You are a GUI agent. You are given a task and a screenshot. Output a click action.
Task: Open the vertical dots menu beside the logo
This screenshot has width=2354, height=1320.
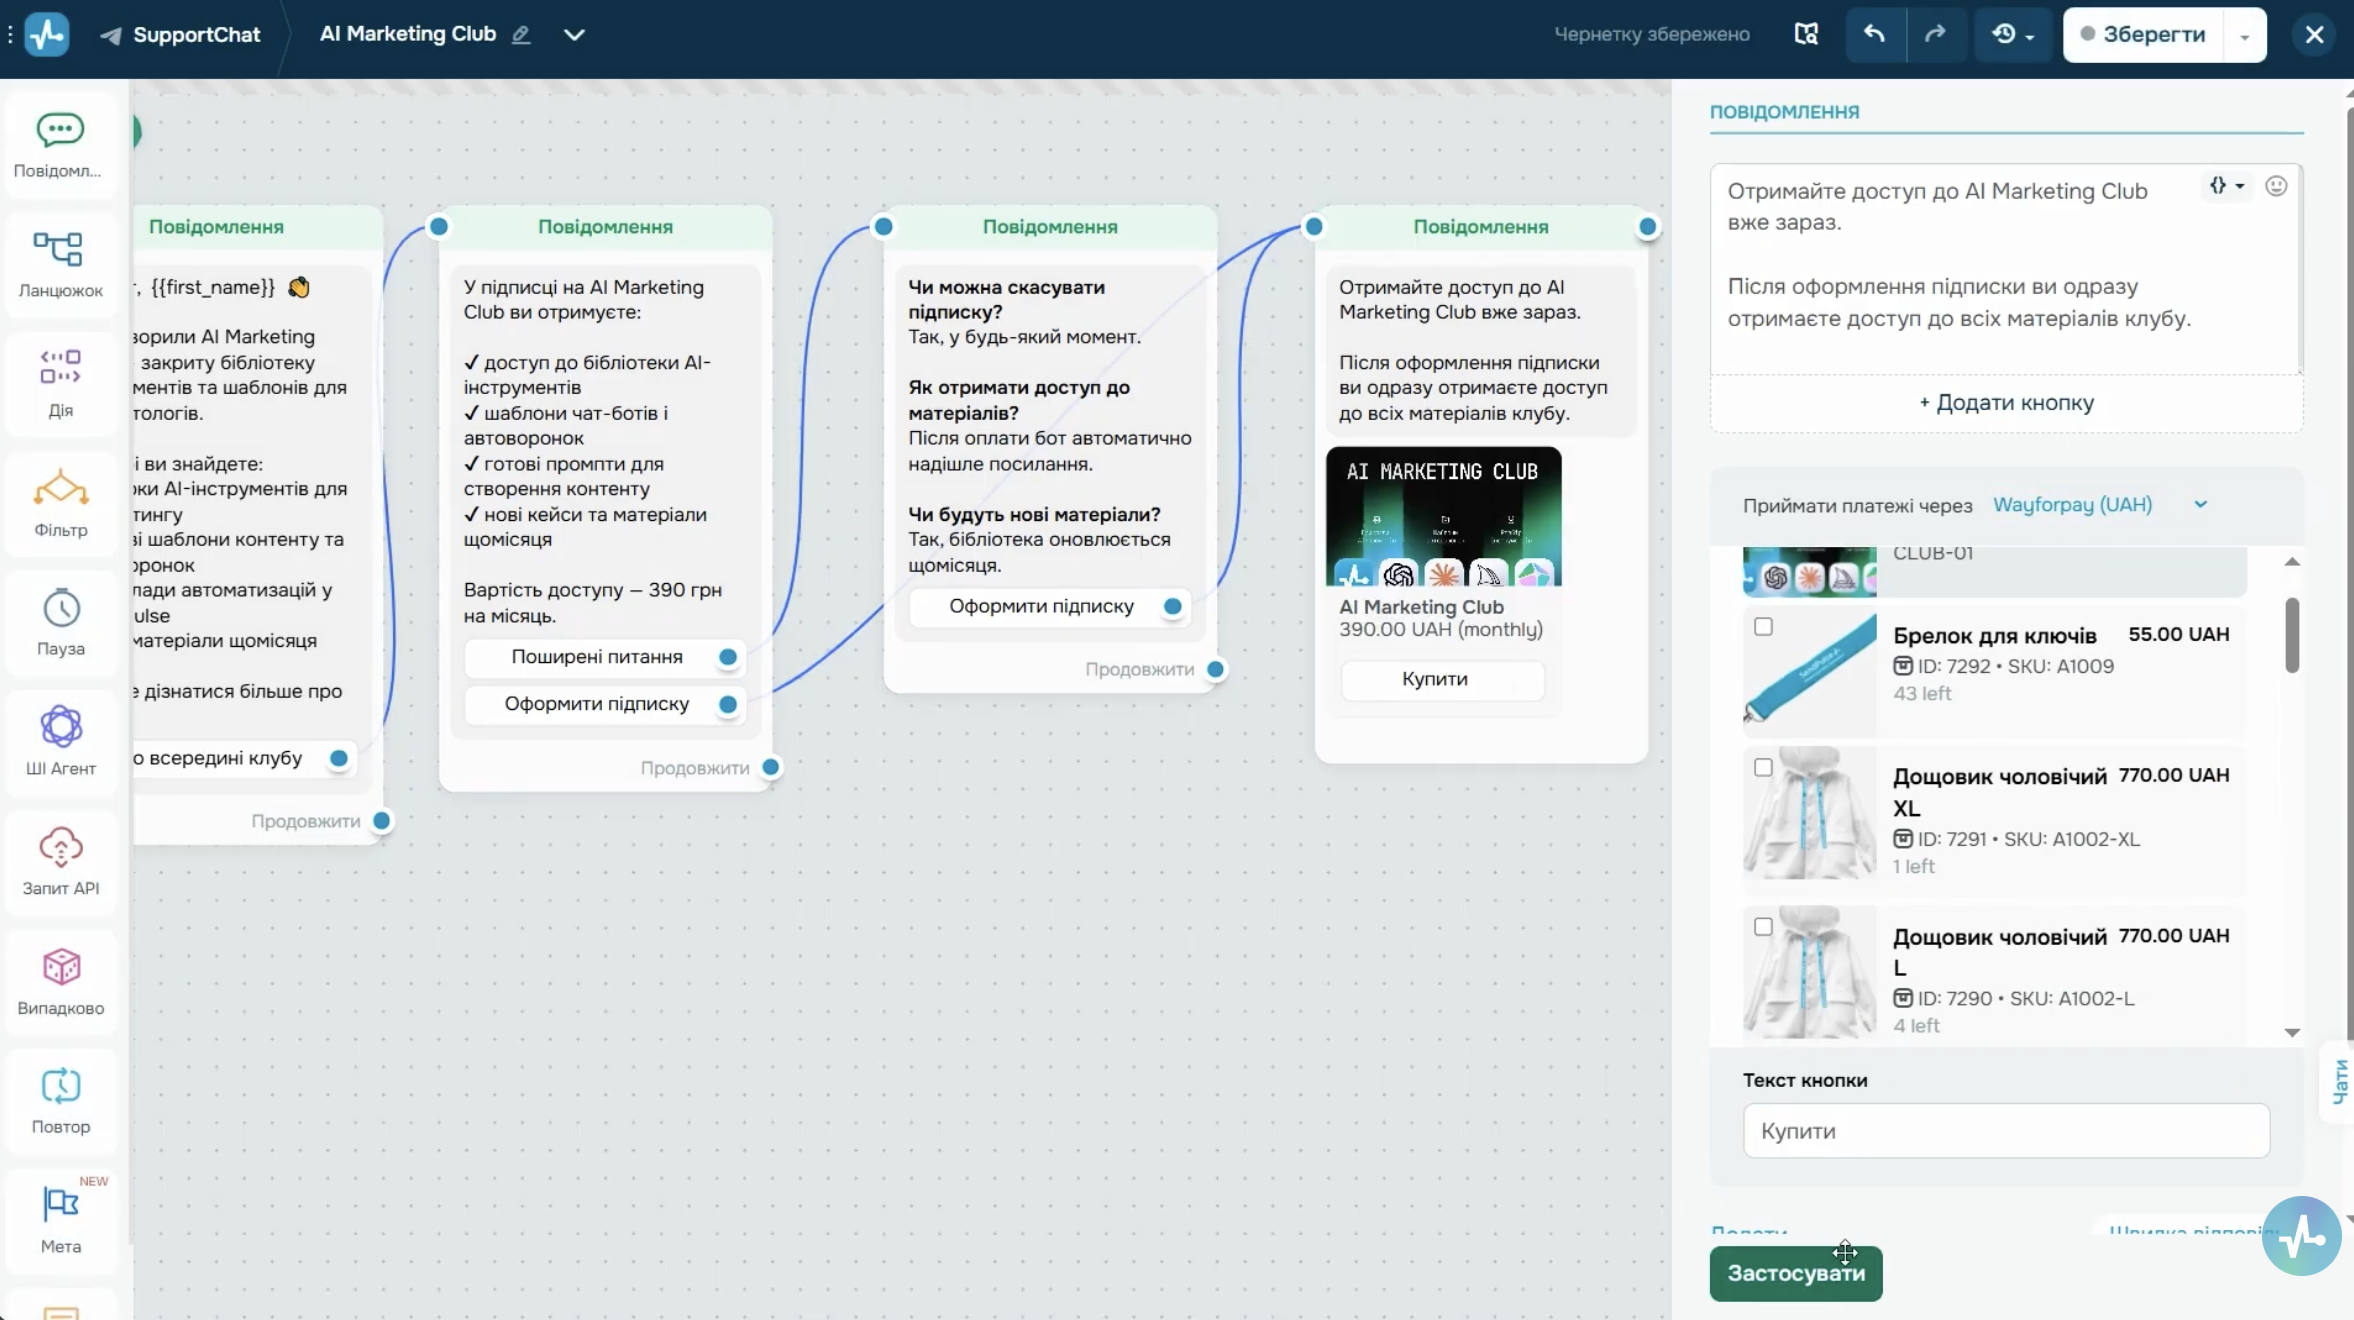click(x=10, y=34)
